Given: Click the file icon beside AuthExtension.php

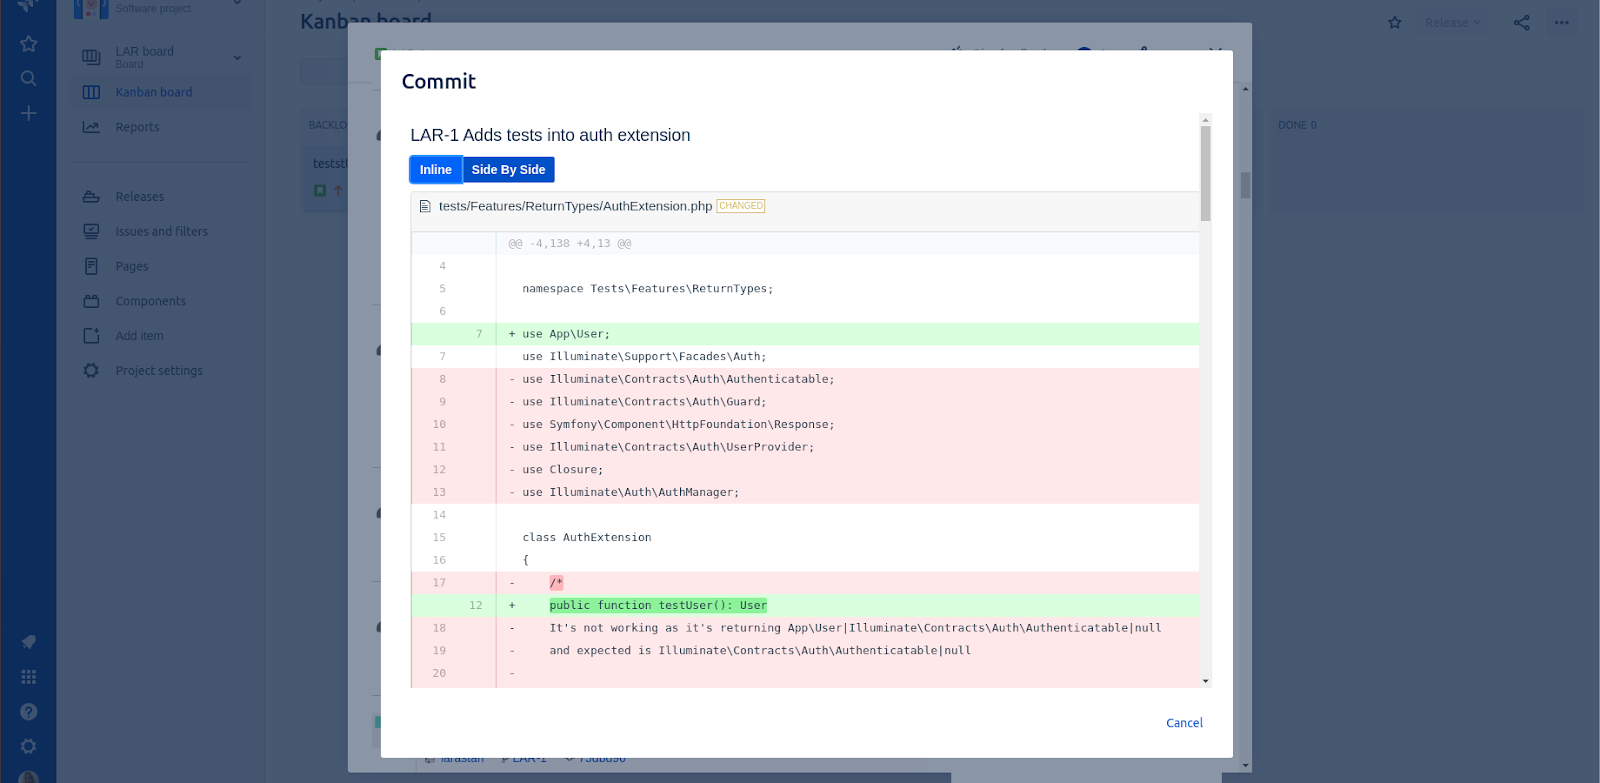Looking at the screenshot, I should (x=425, y=206).
